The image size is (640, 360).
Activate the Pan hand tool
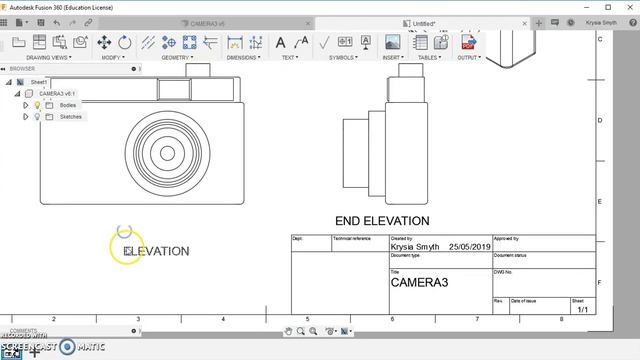[x=289, y=331]
